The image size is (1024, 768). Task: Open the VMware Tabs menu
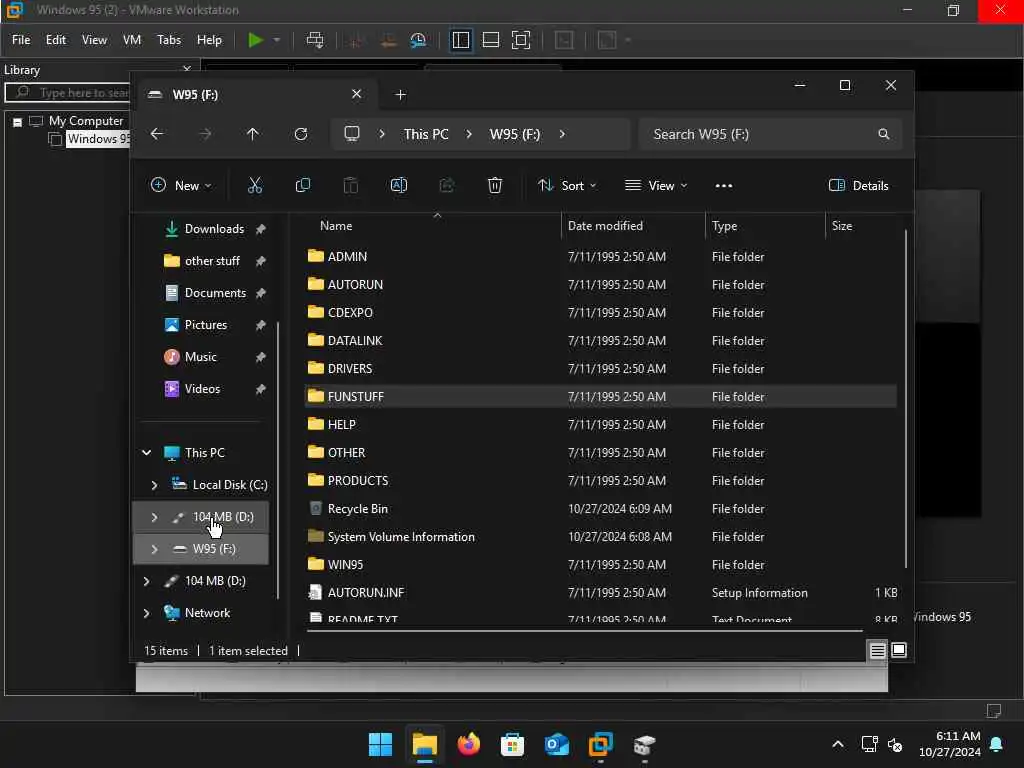[x=168, y=40]
